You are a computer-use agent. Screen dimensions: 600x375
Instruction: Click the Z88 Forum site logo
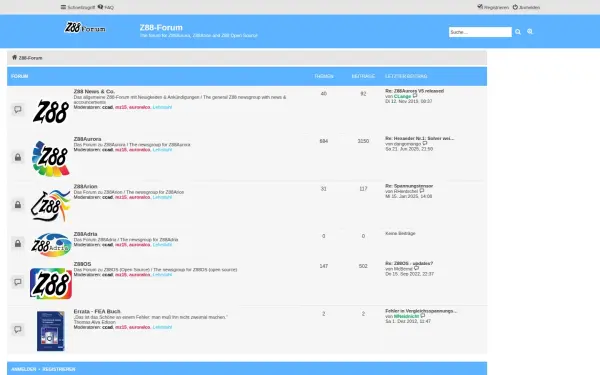(x=85, y=28)
